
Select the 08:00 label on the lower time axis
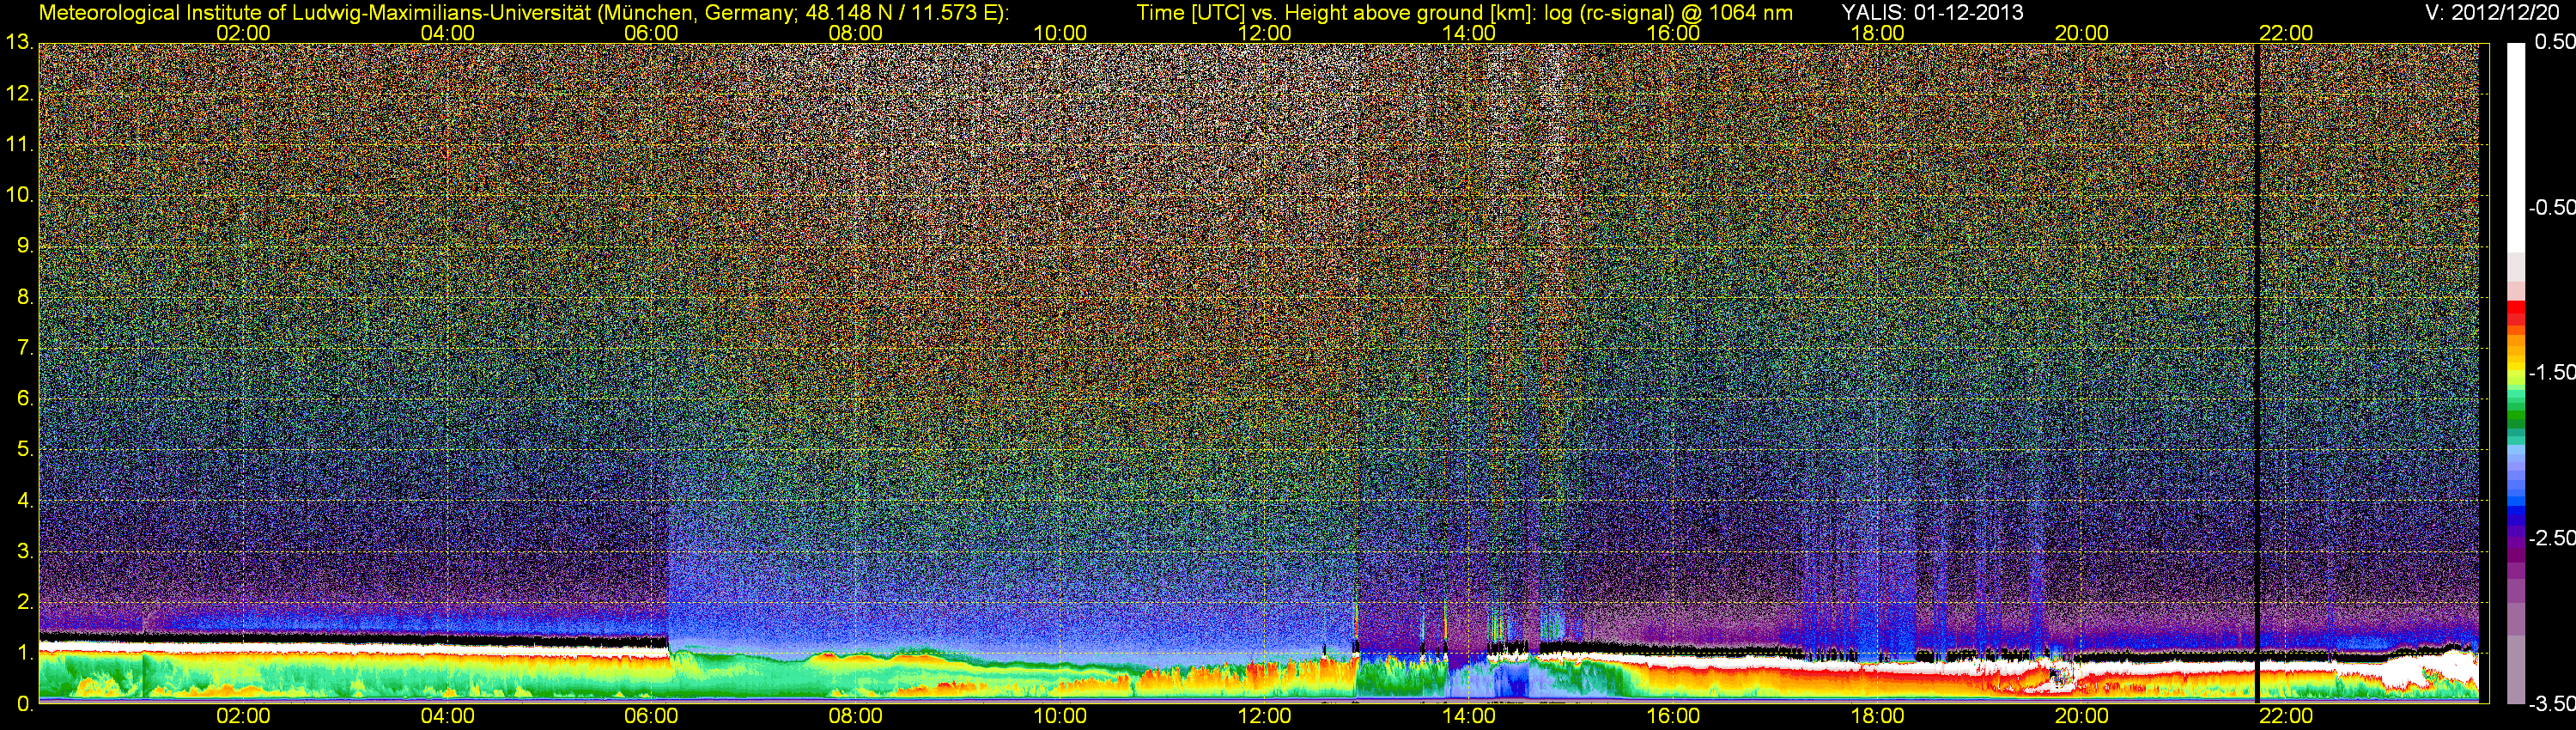pos(856,716)
